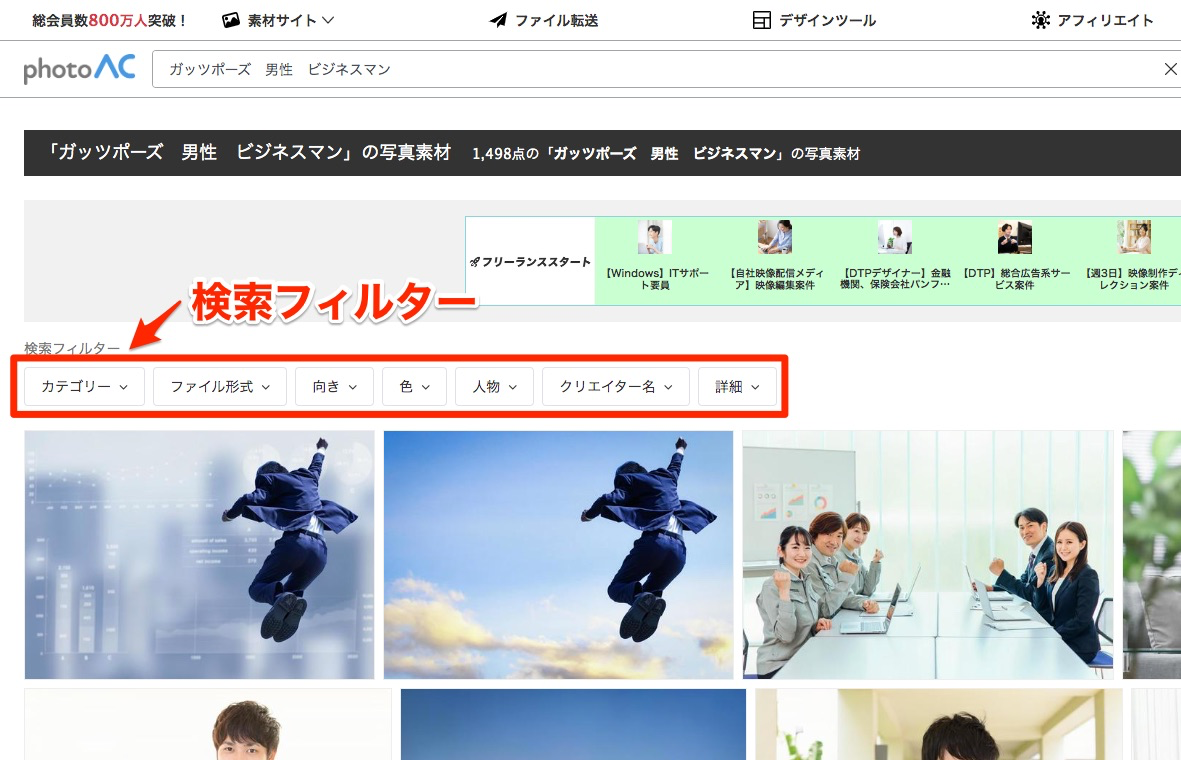Screen dimensions: 1181x760
Task: Expand the 色 color filter dropdown
Action: point(413,386)
